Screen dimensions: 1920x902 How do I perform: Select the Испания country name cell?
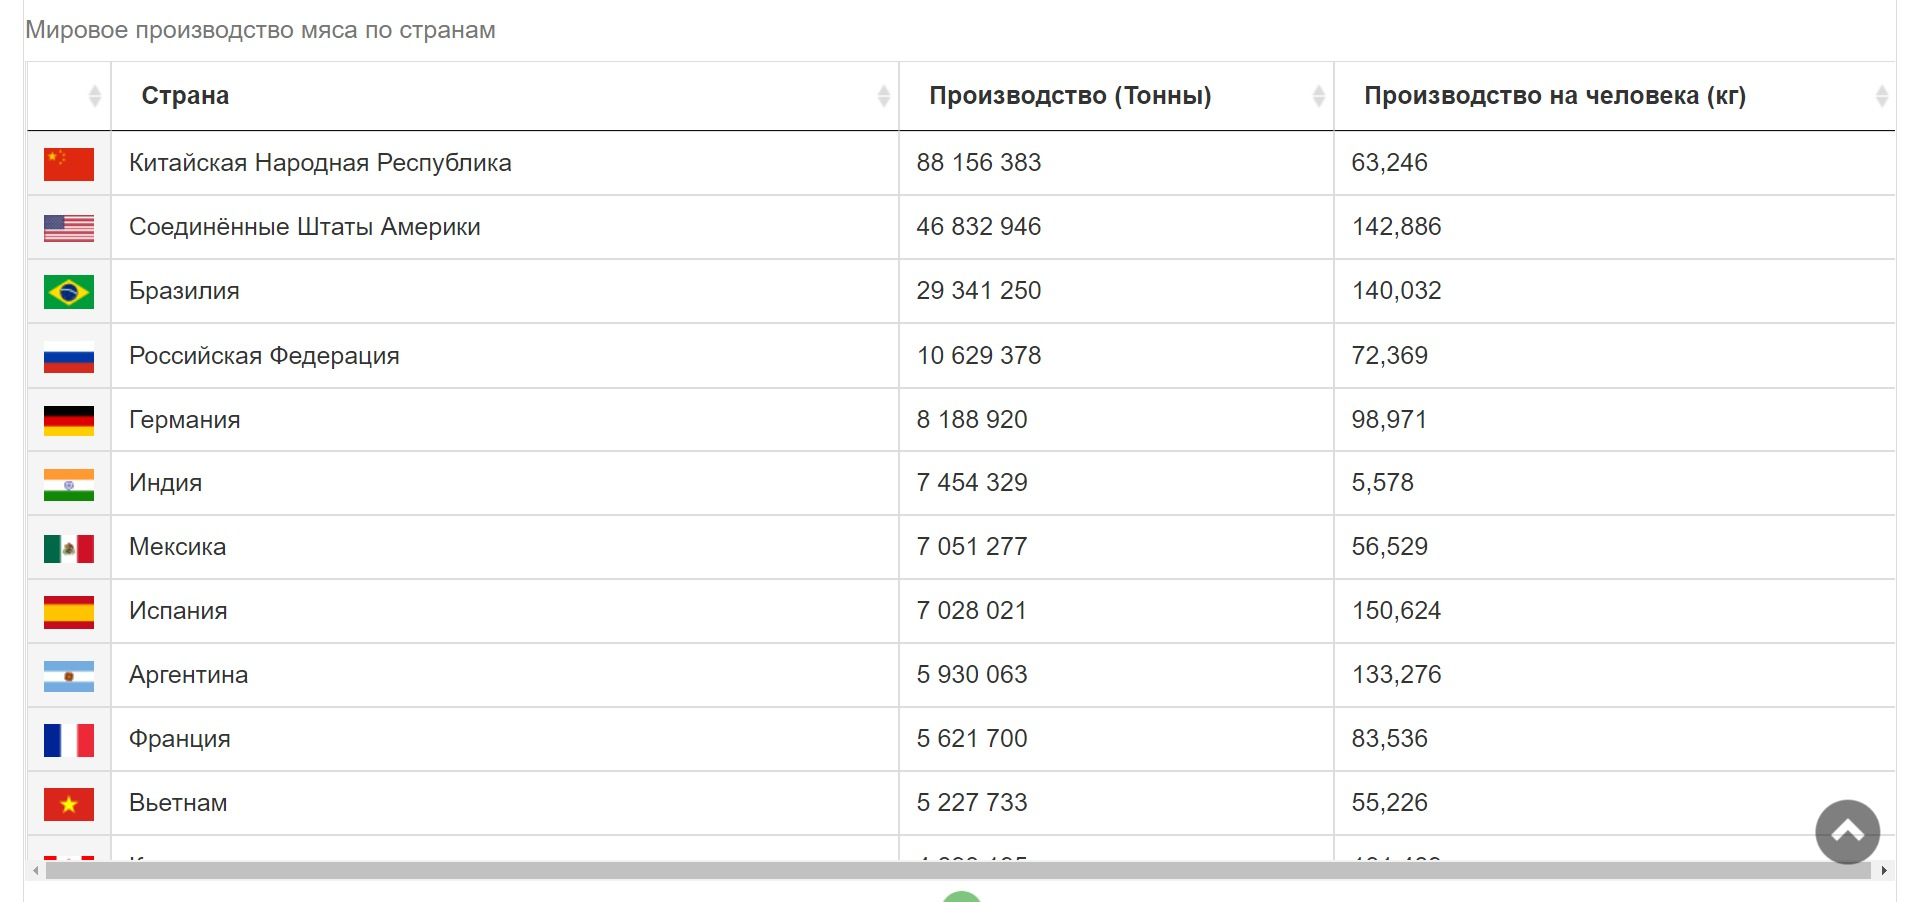coord(178,611)
